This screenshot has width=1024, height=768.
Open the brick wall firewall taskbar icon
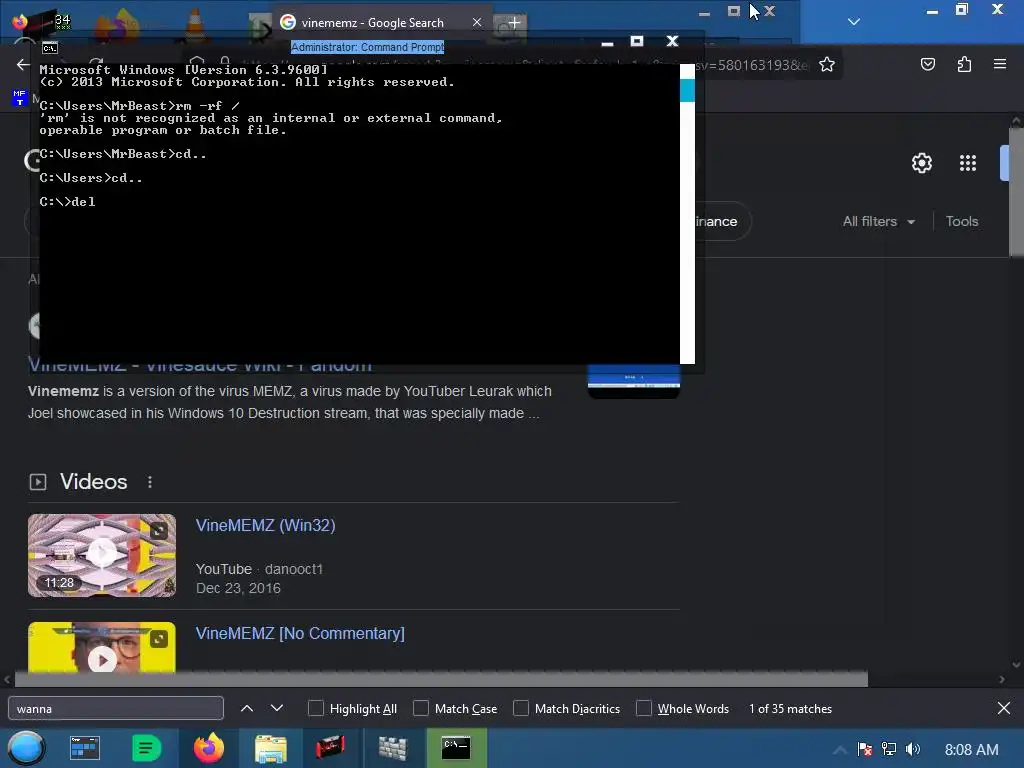[392, 748]
